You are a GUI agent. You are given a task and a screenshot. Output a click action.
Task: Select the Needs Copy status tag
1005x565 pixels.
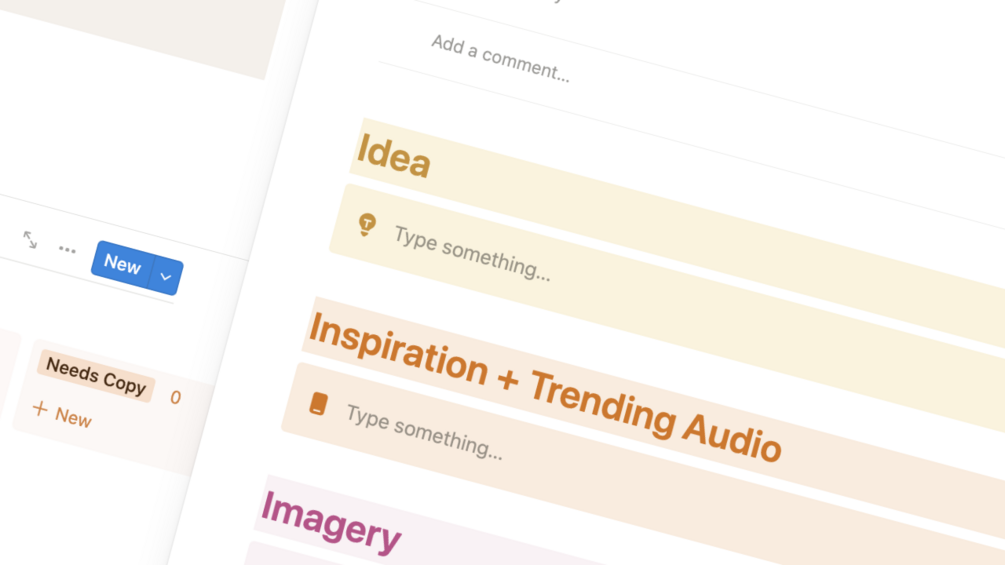pyautogui.click(x=96, y=377)
